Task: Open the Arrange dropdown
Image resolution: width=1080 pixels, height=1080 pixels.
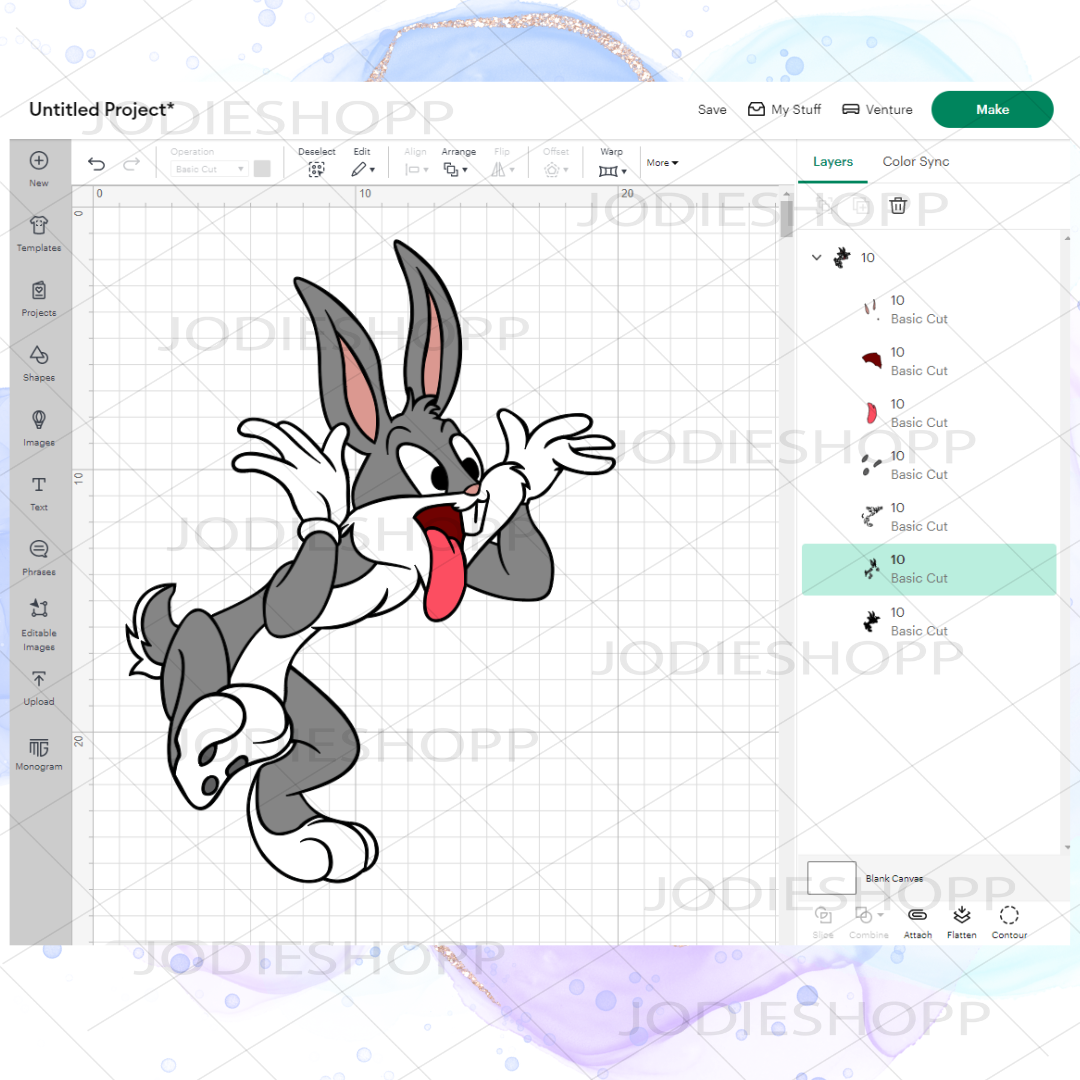Action: [455, 169]
